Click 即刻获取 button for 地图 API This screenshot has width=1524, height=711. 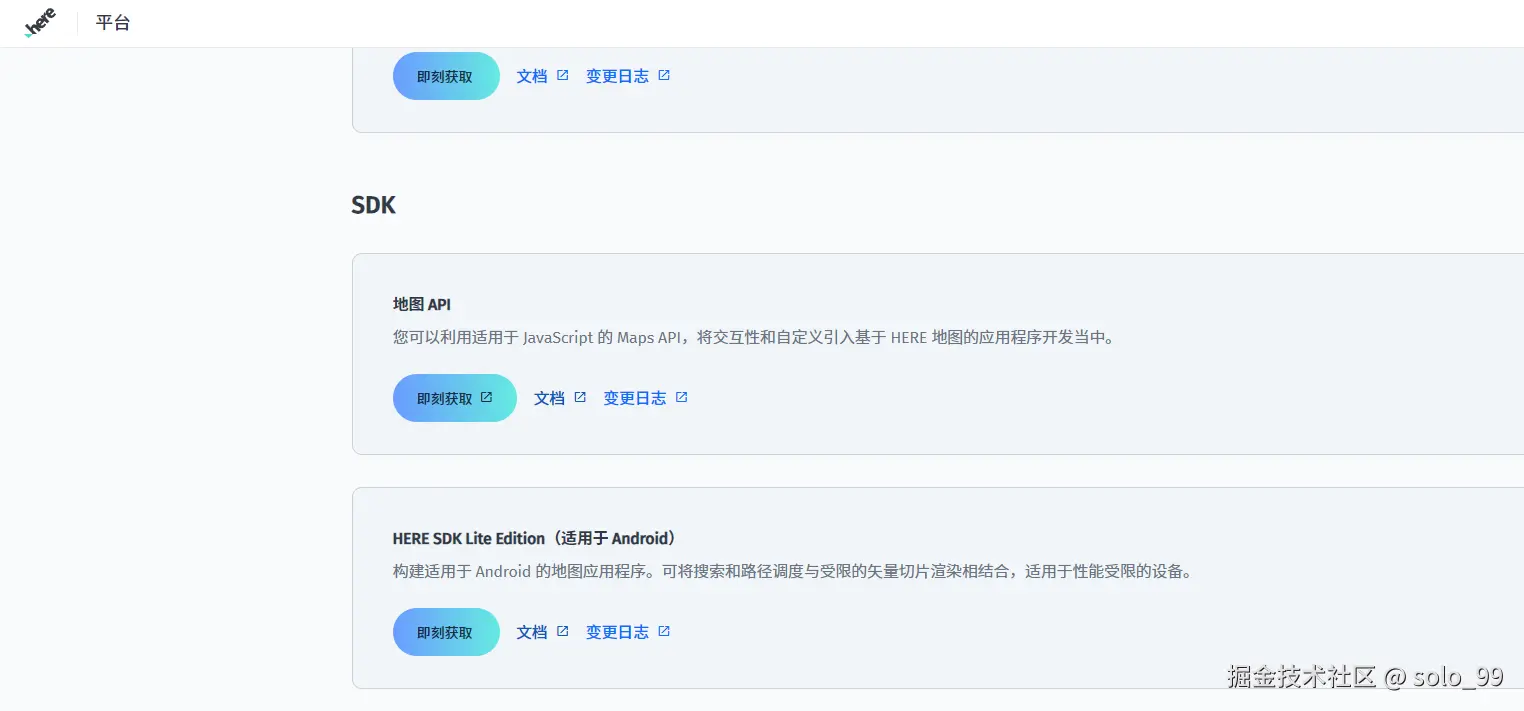(x=455, y=398)
